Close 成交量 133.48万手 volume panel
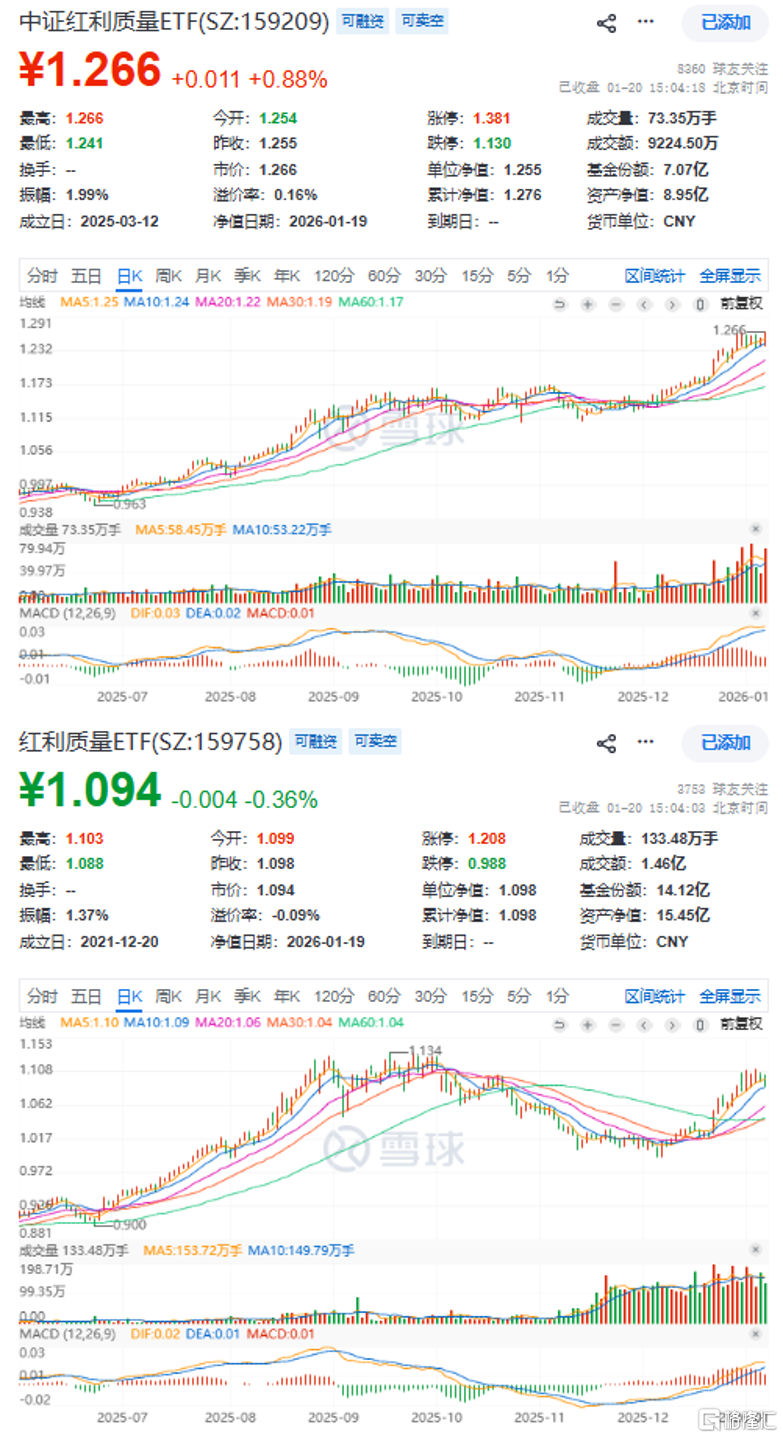Image resolution: width=783 pixels, height=1438 pixels. [756, 1250]
